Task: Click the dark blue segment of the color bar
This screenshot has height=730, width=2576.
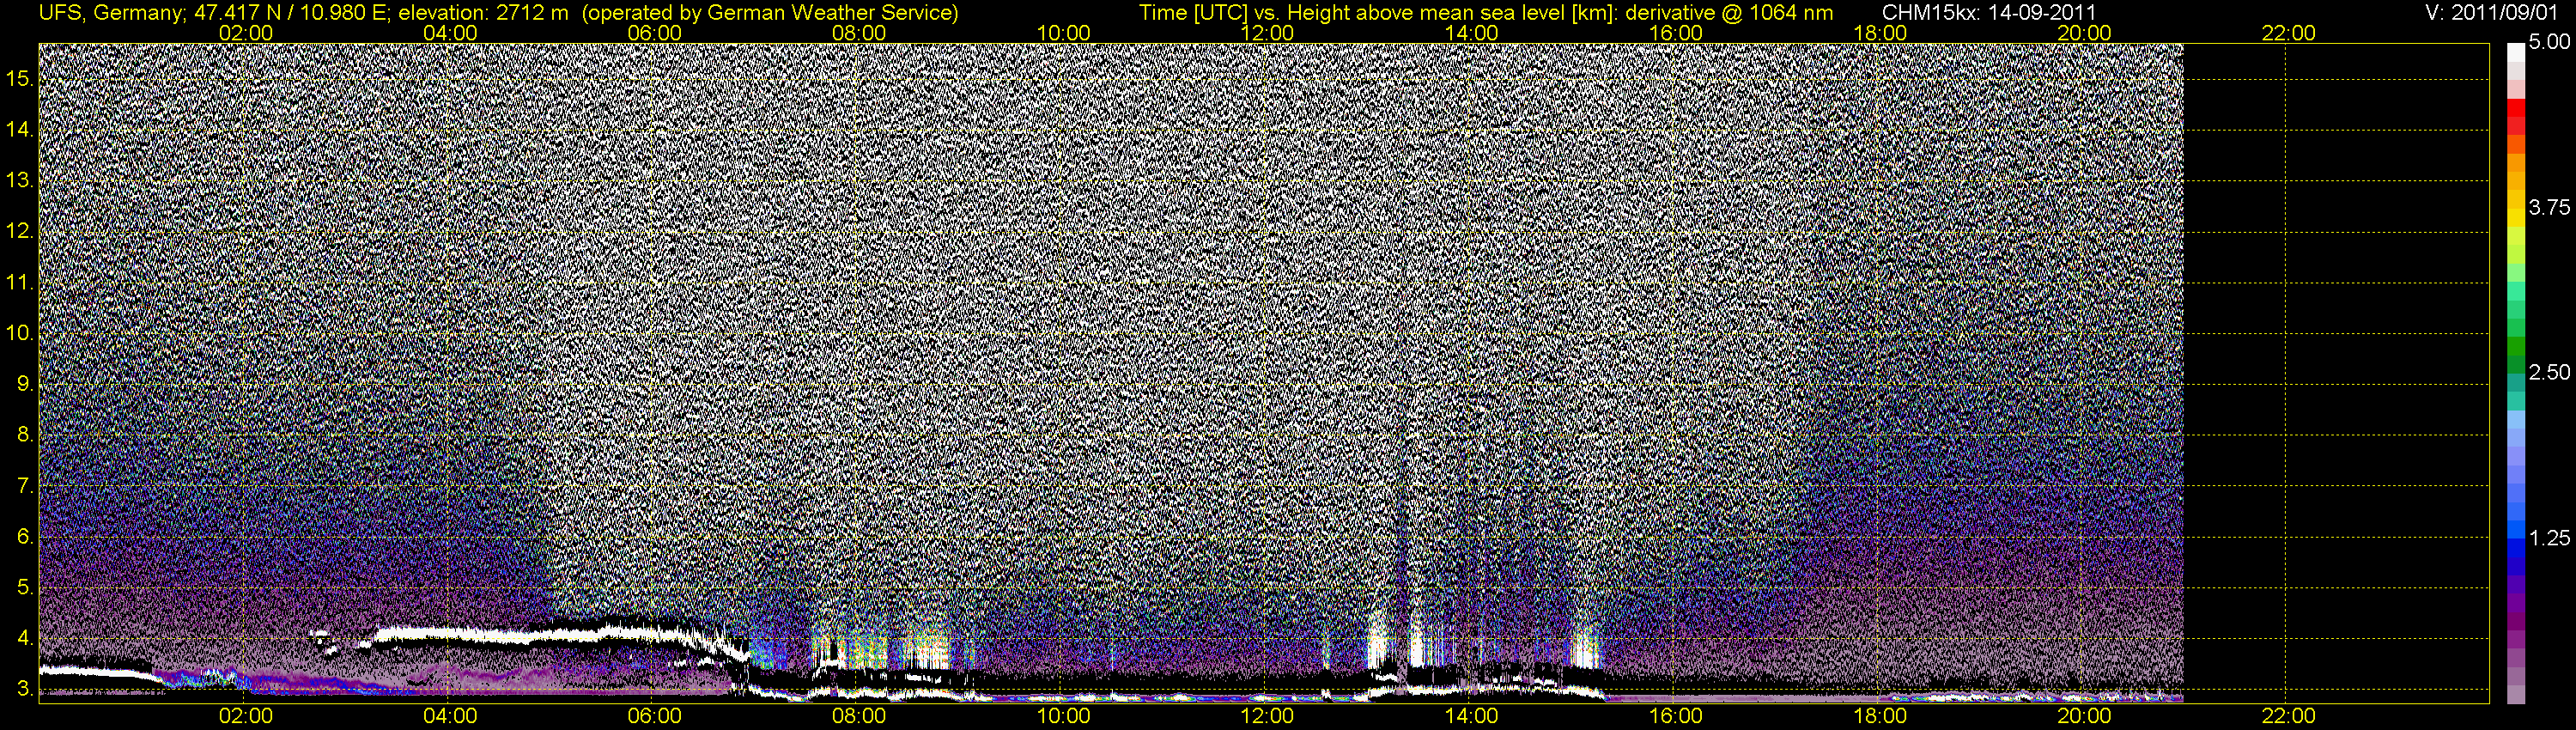Action: click(x=2515, y=568)
